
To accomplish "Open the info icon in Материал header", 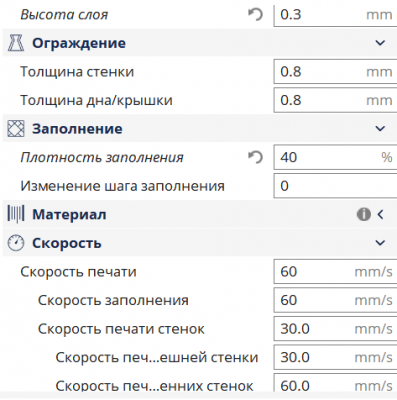I will [364, 214].
